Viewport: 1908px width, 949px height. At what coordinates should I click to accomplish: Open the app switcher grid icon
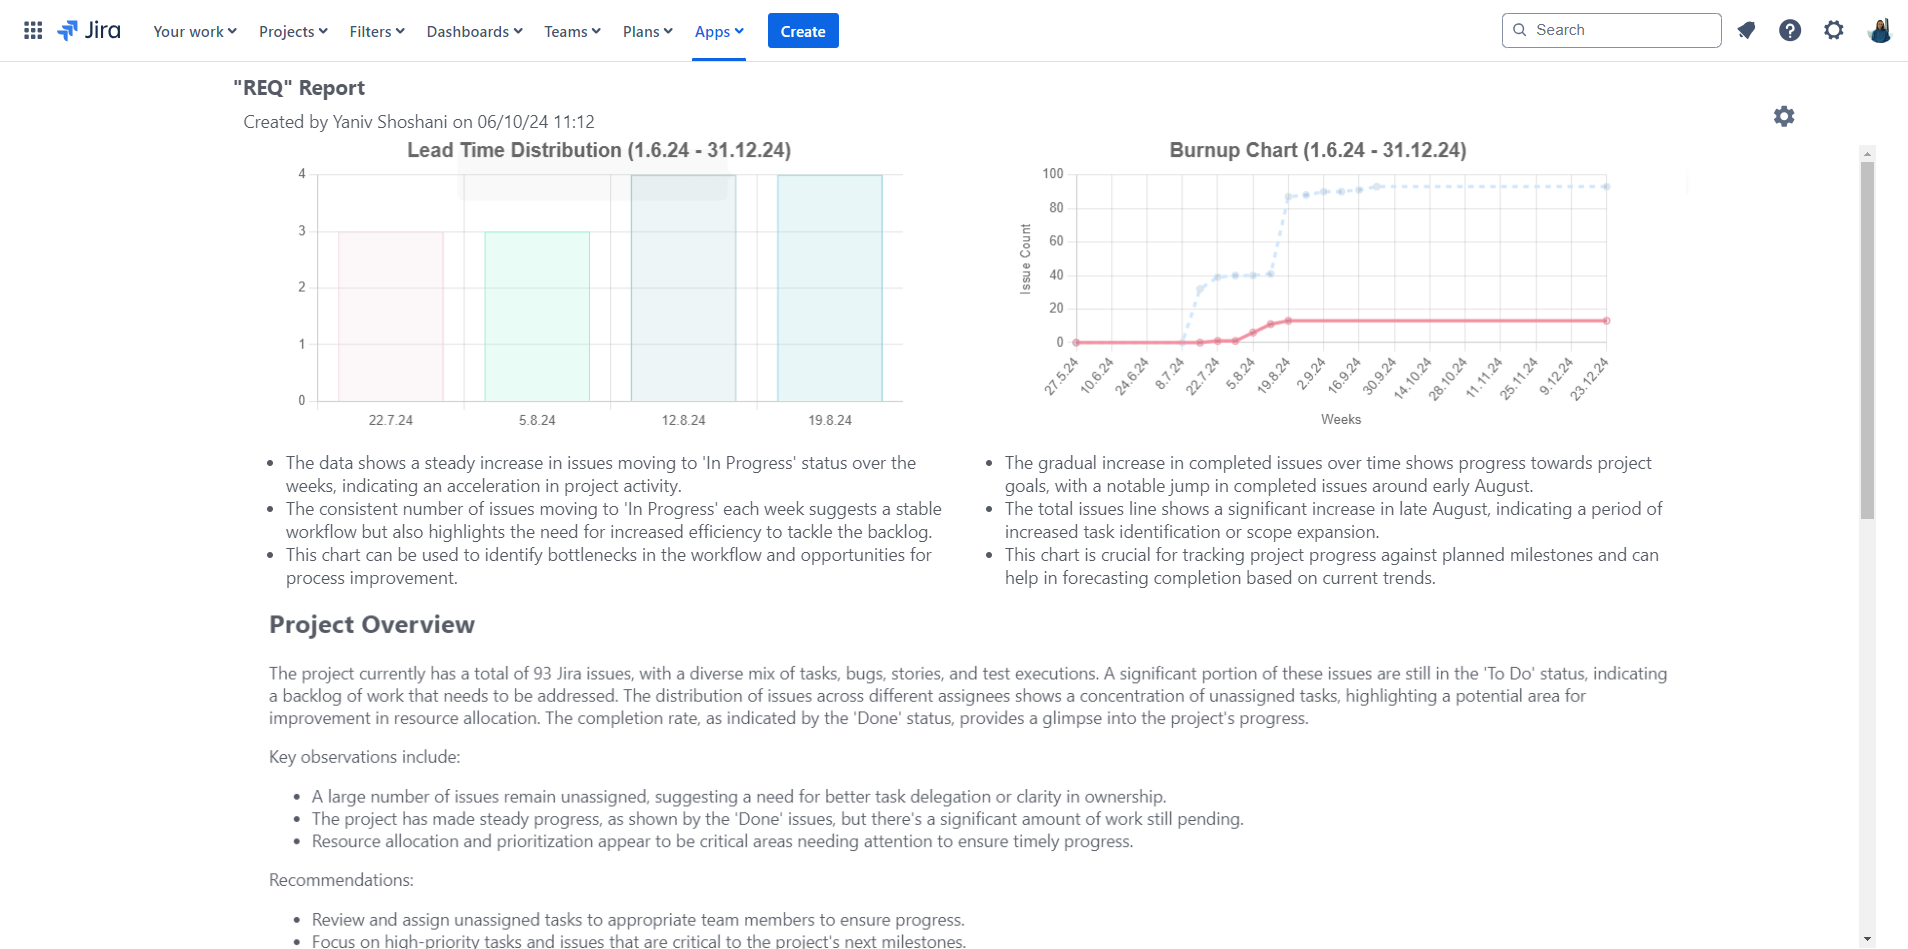[33, 31]
